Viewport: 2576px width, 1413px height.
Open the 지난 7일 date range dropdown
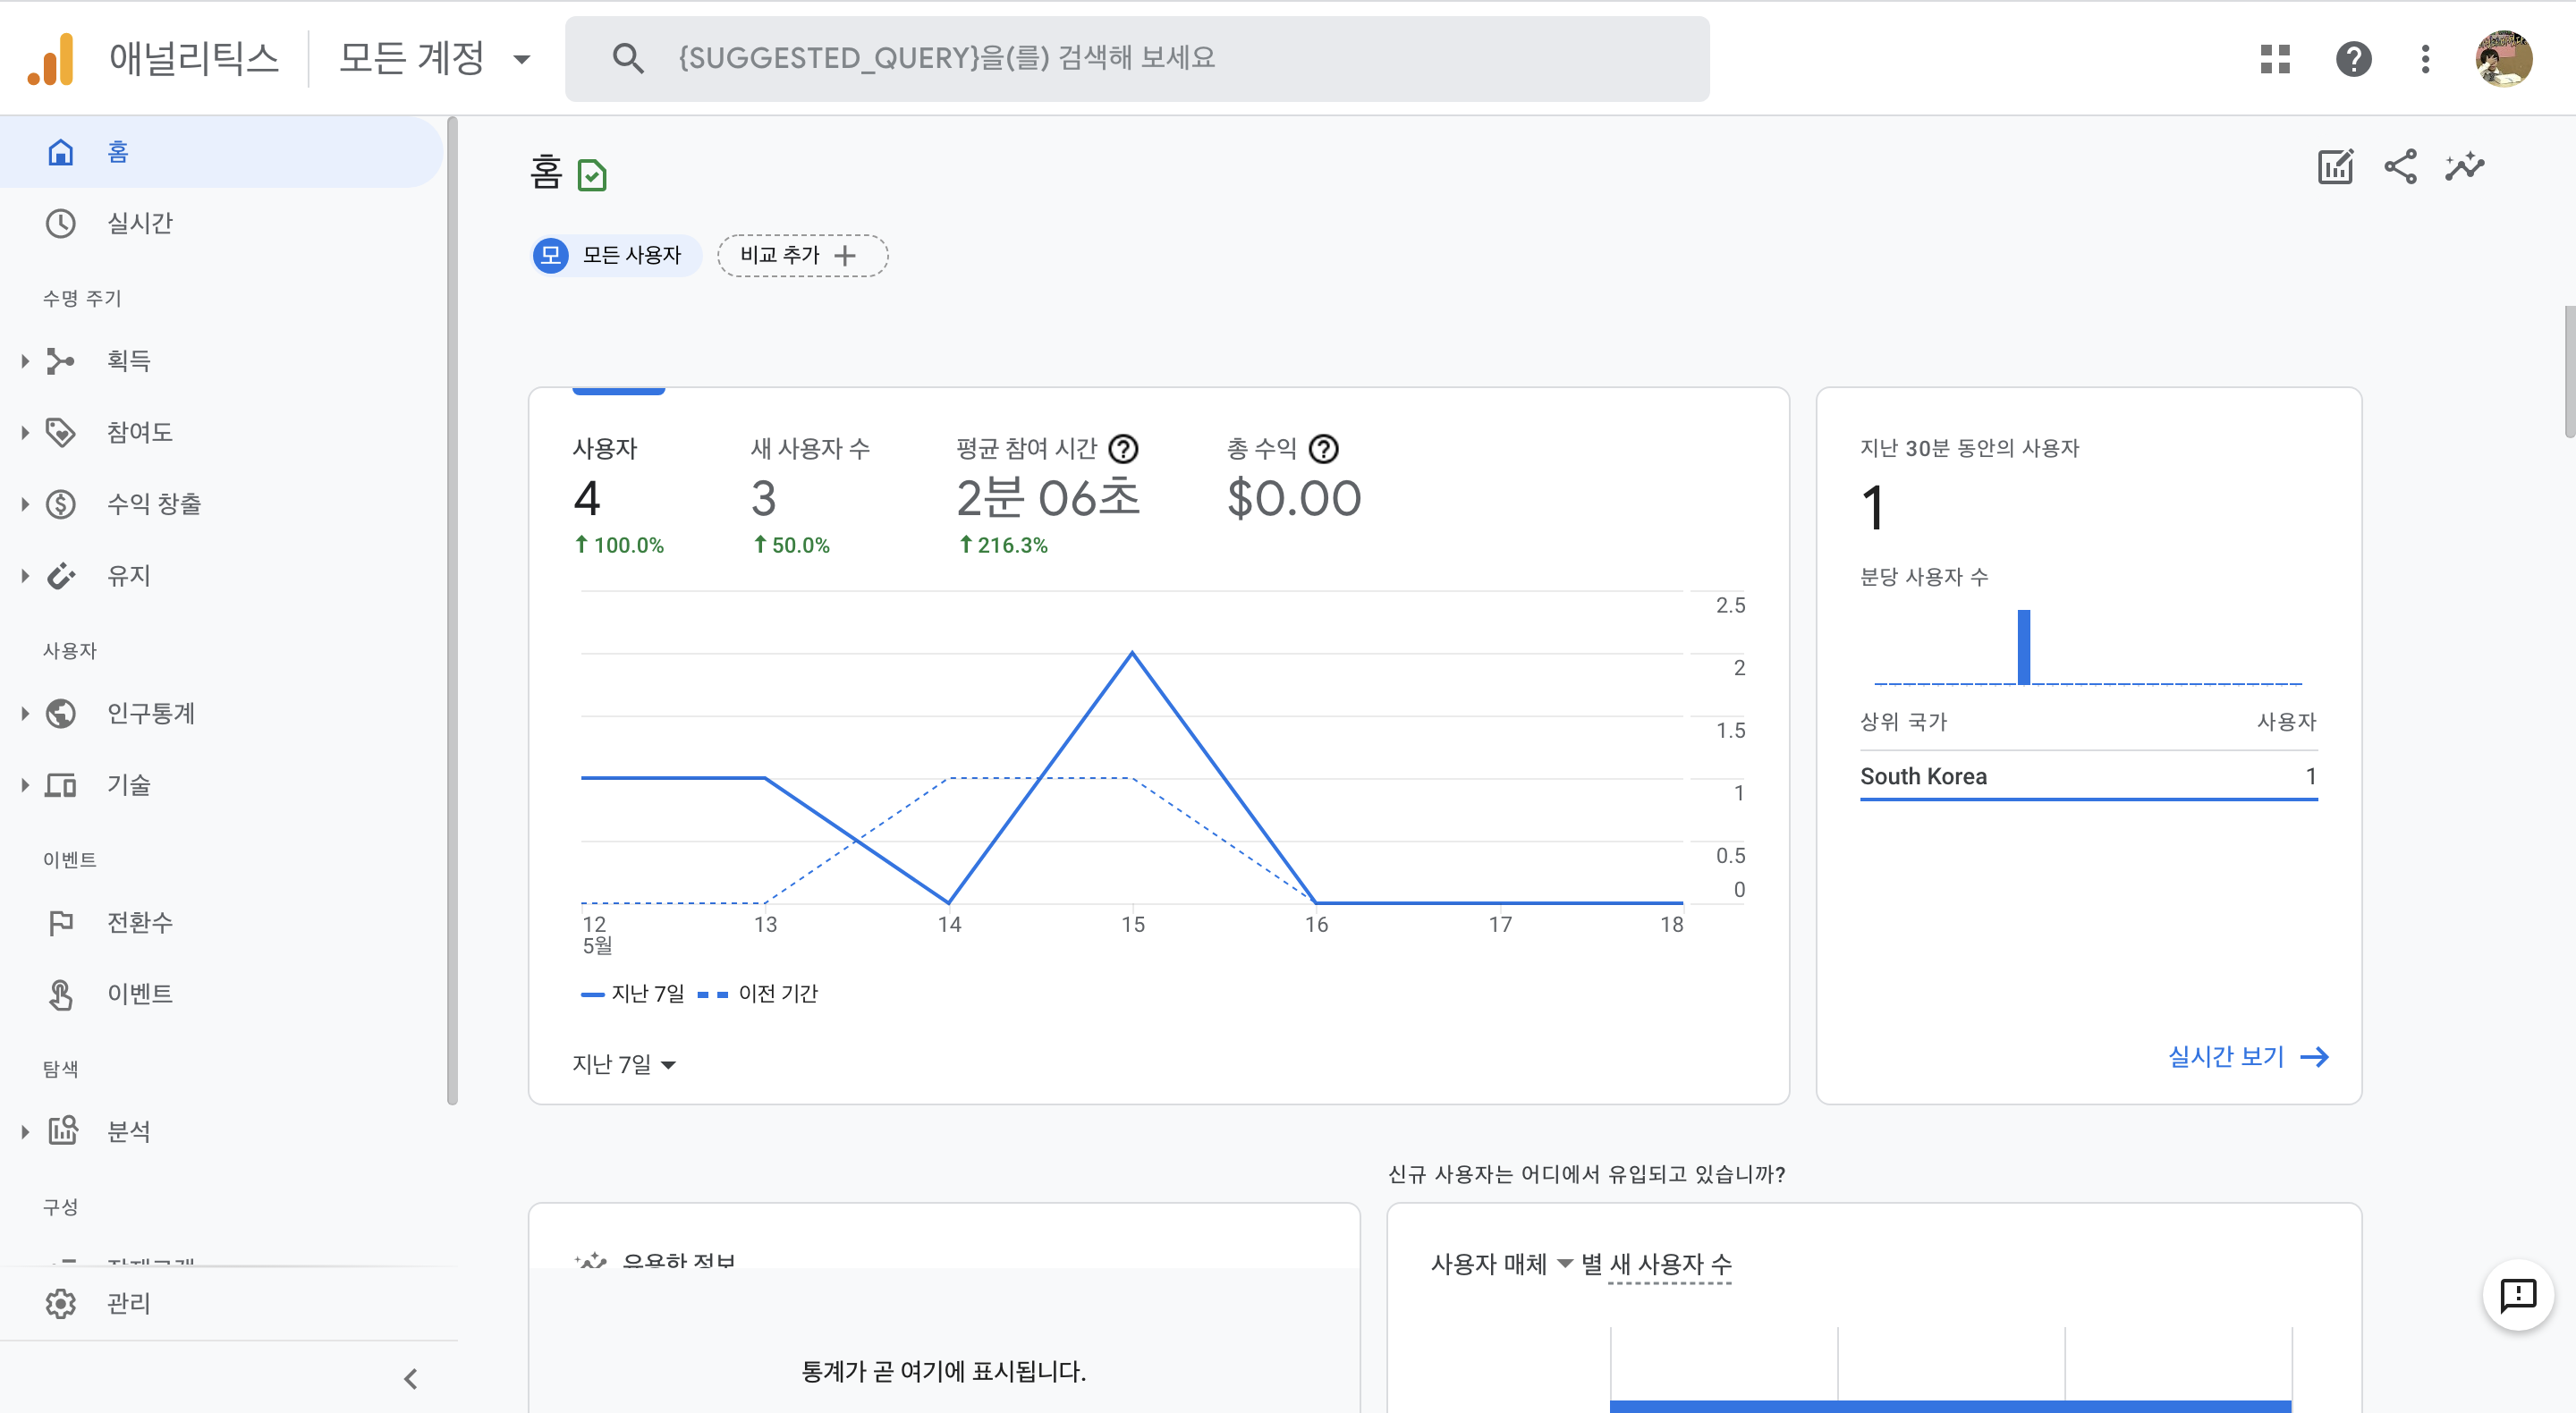click(x=623, y=1064)
